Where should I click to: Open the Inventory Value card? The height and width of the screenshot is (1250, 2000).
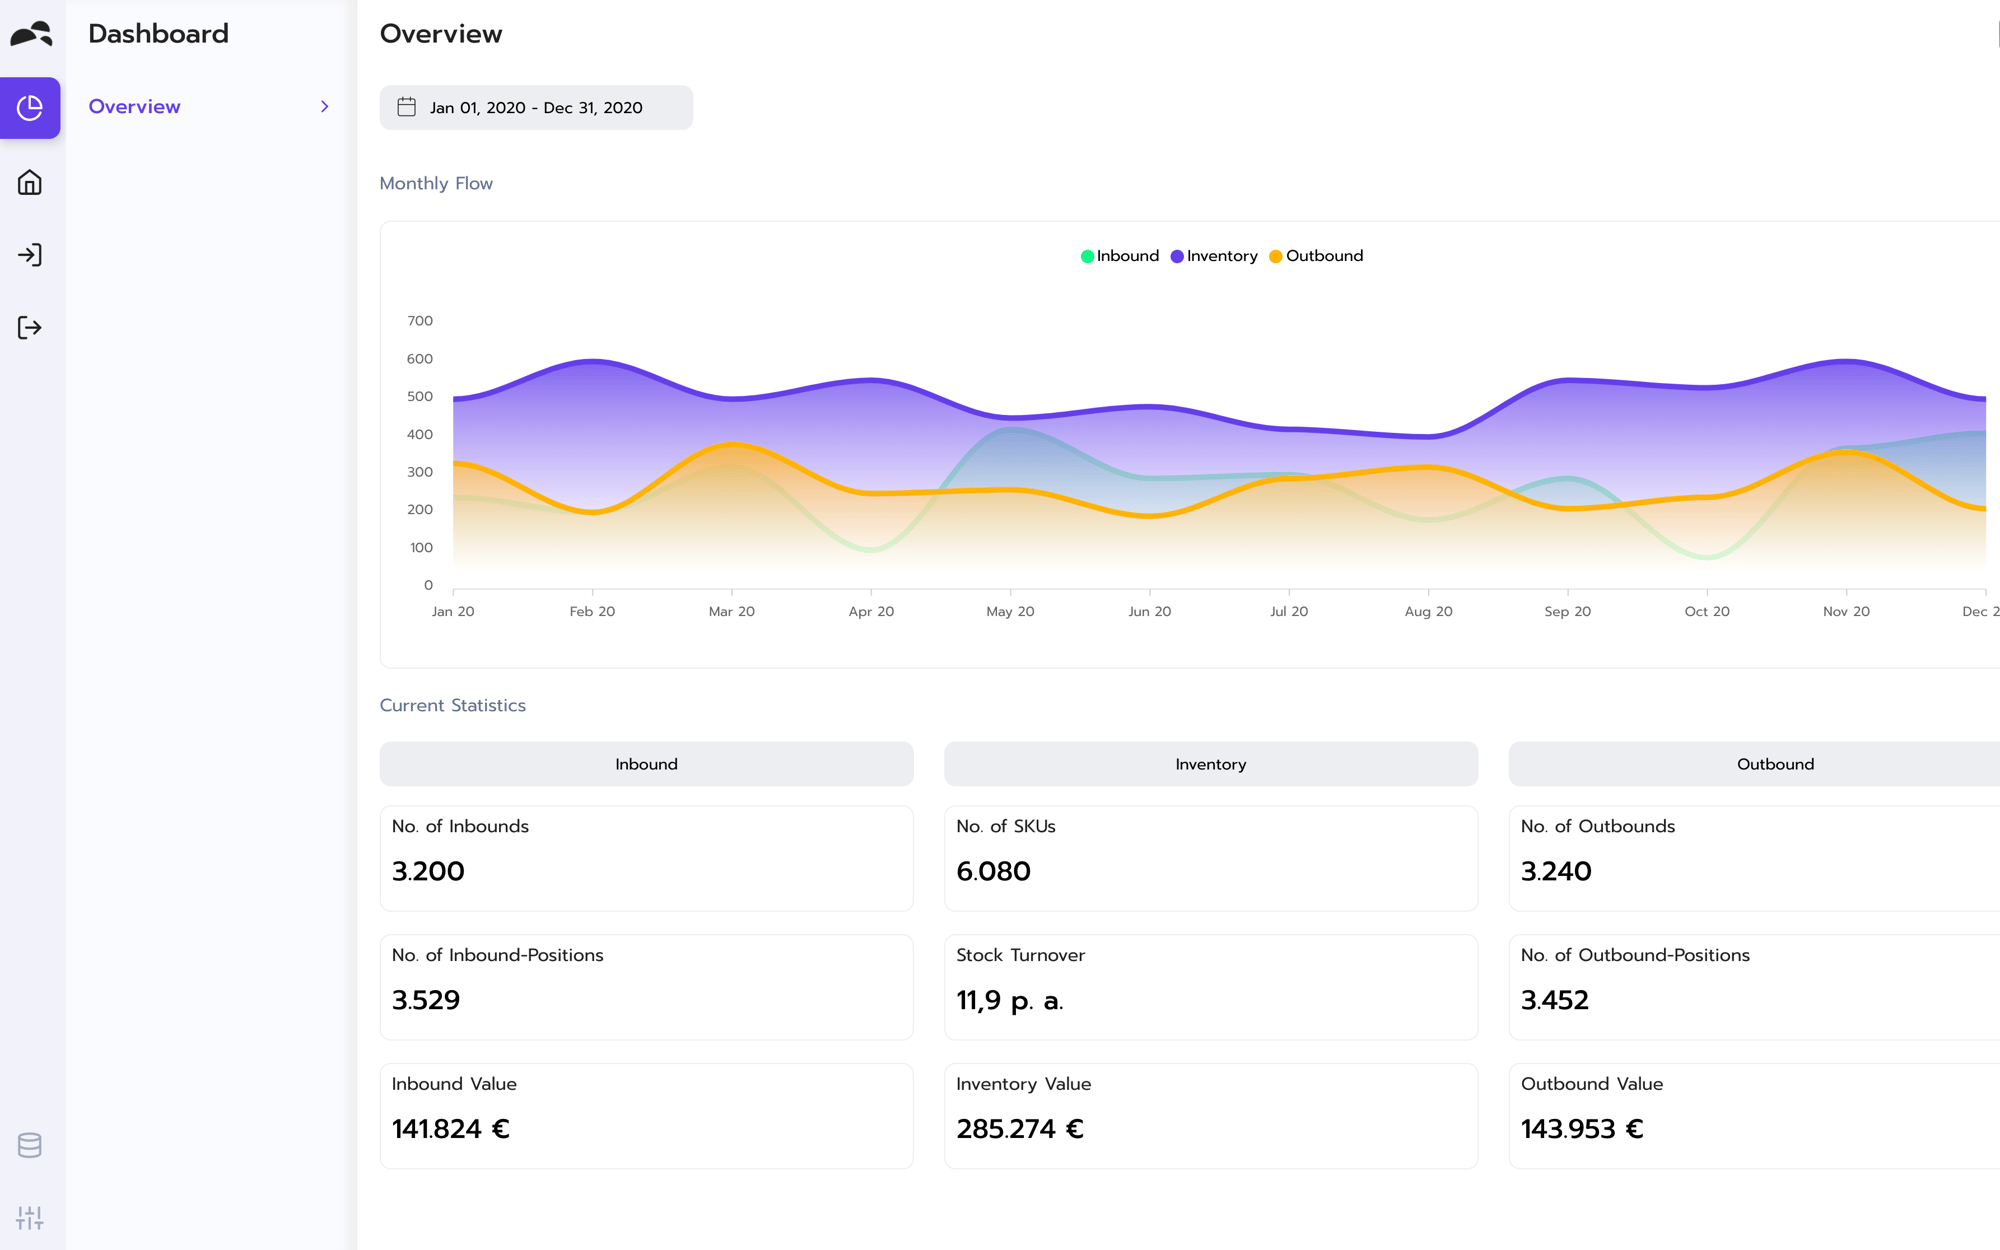[x=1211, y=1116]
